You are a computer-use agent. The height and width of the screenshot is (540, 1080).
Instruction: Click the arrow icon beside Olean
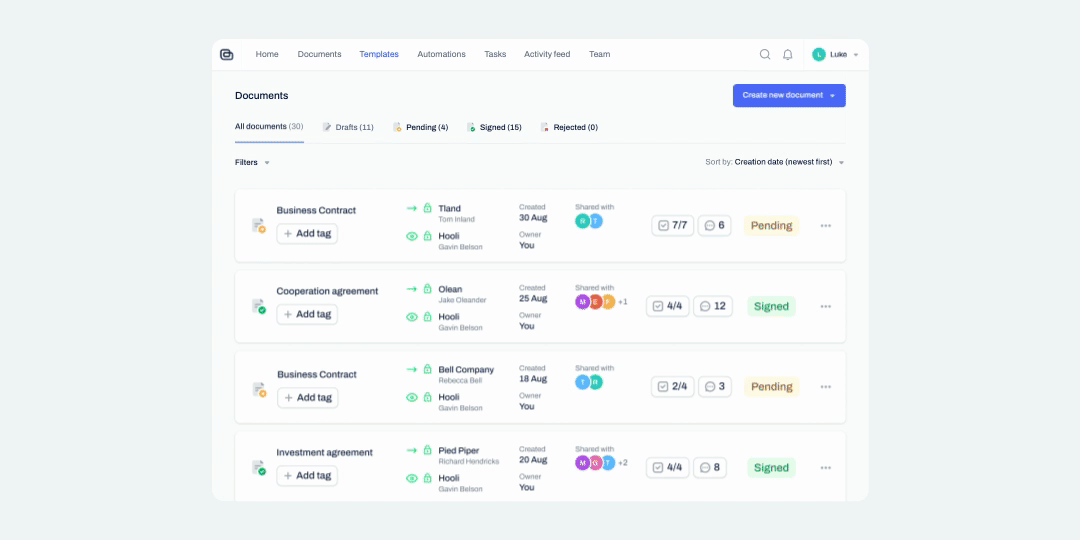[x=412, y=289]
